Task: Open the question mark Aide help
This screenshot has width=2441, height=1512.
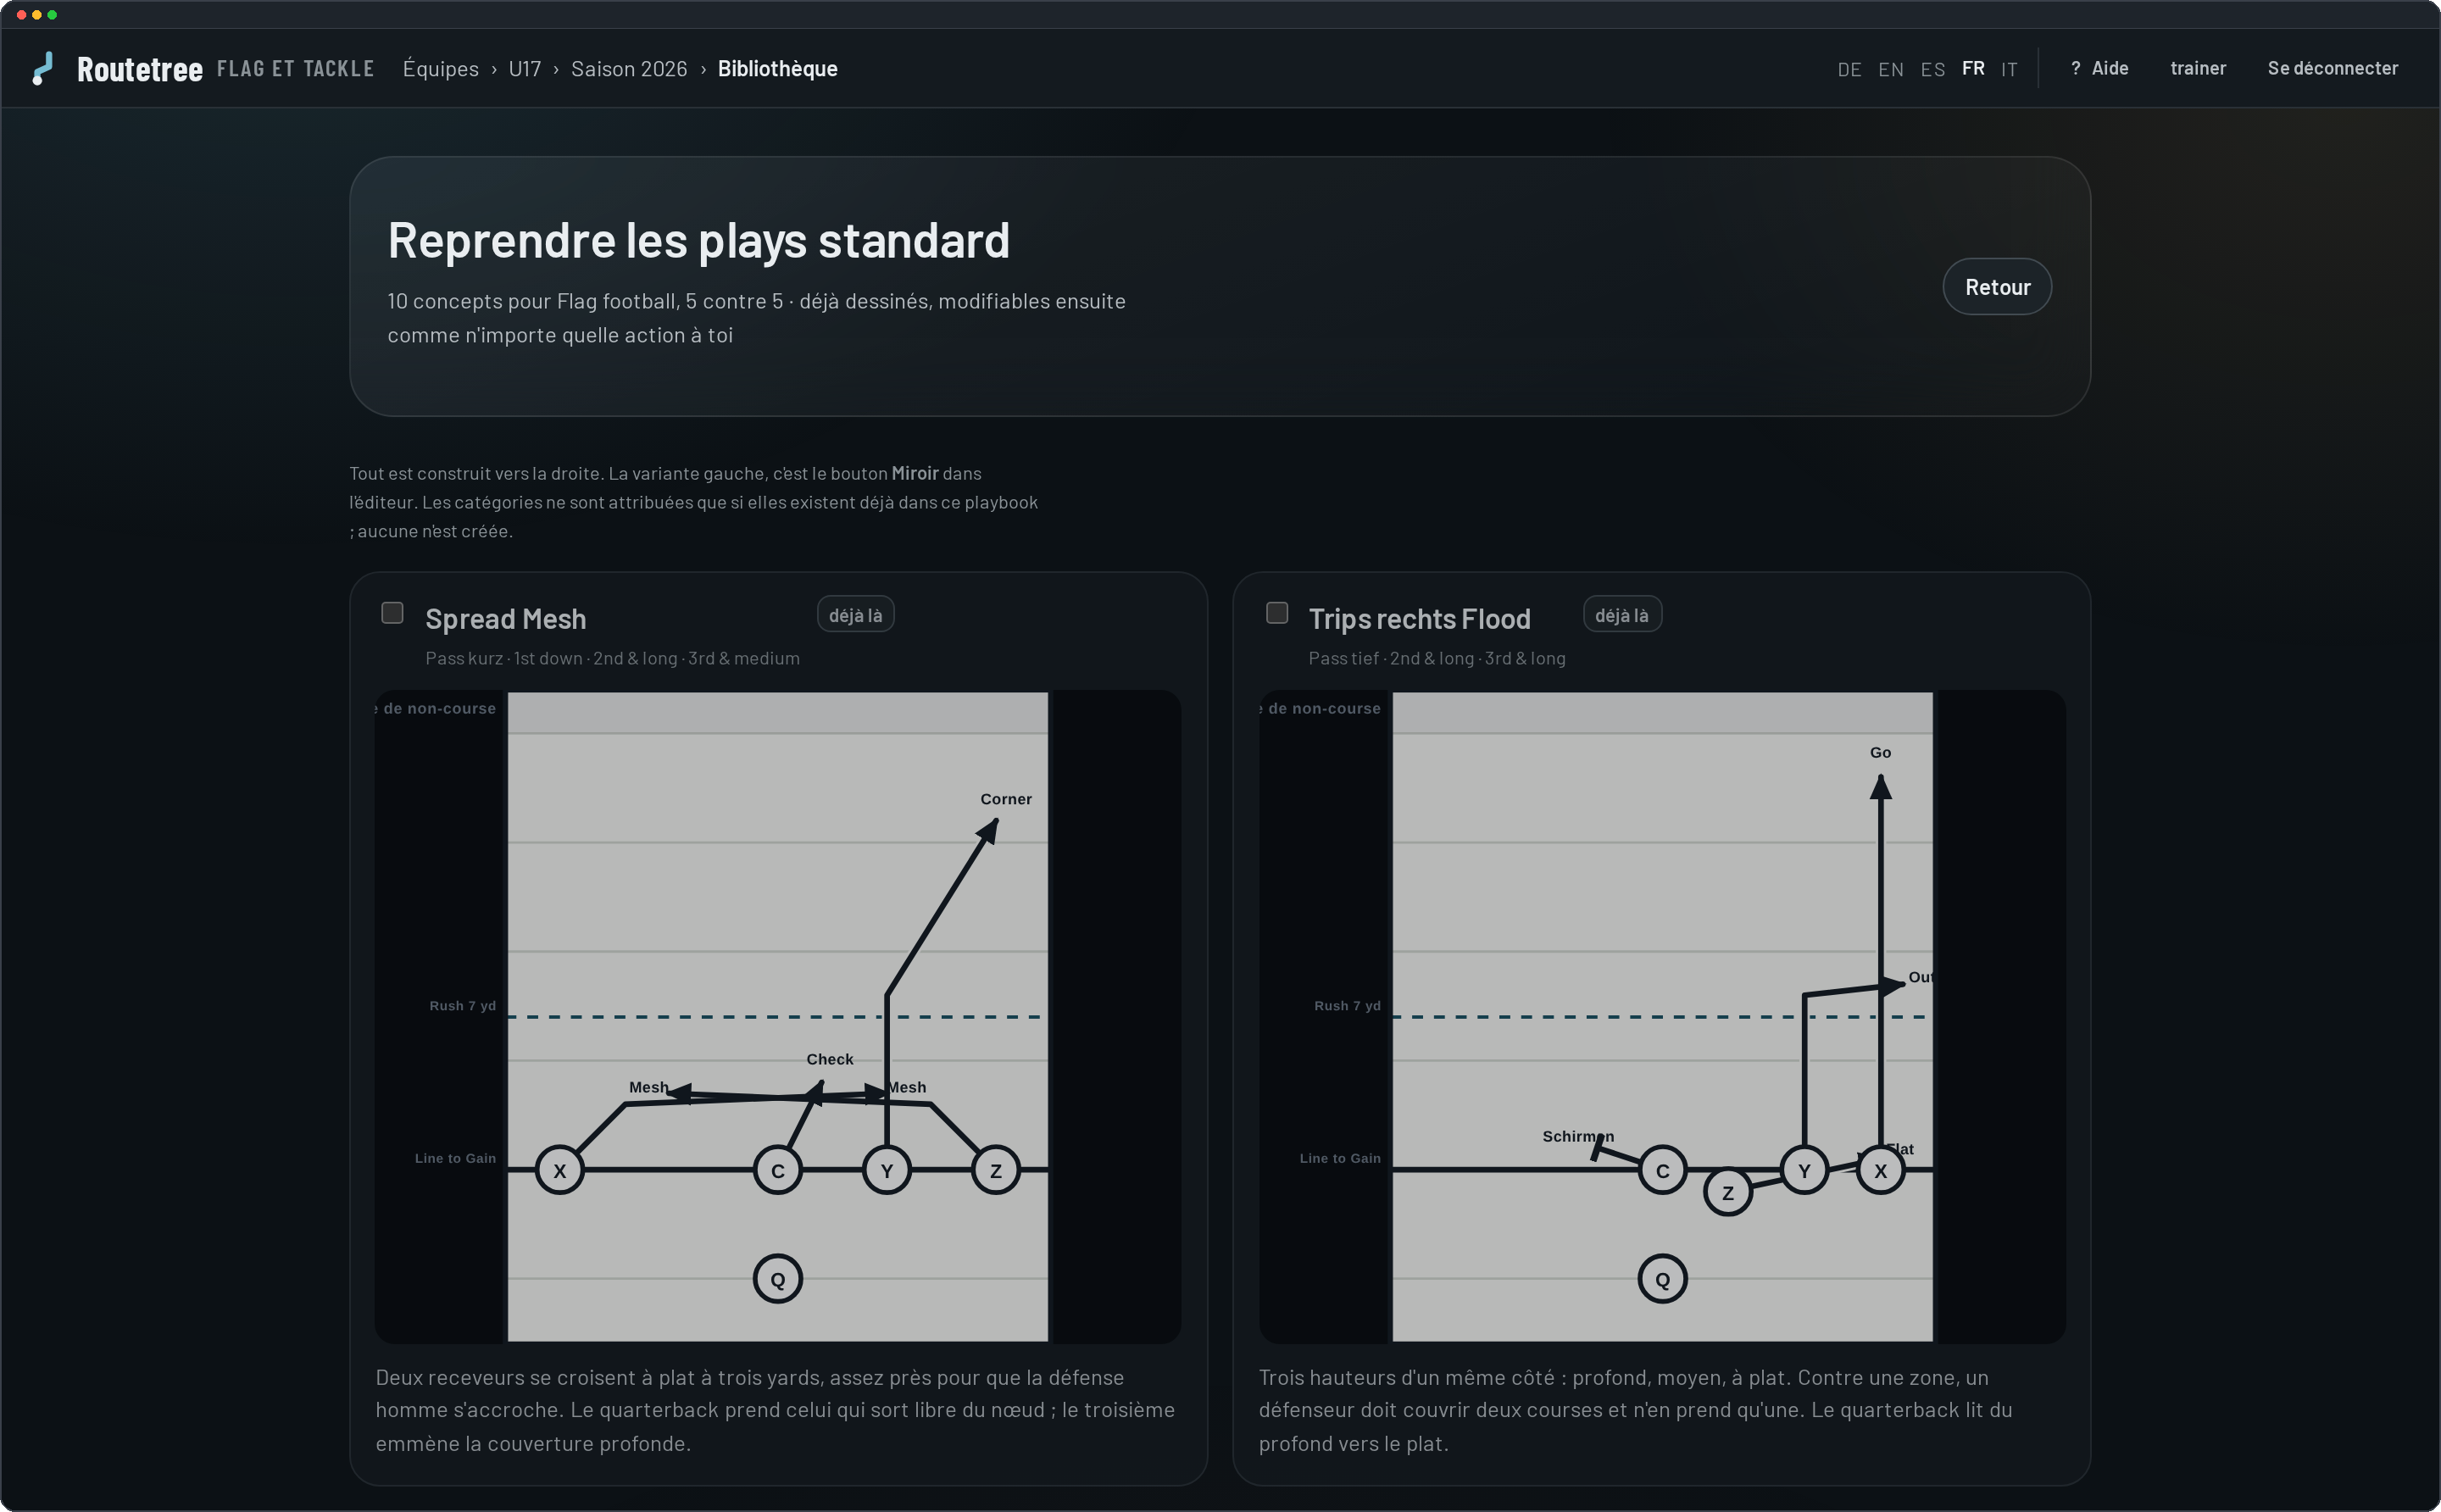Action: (2099, 68)
